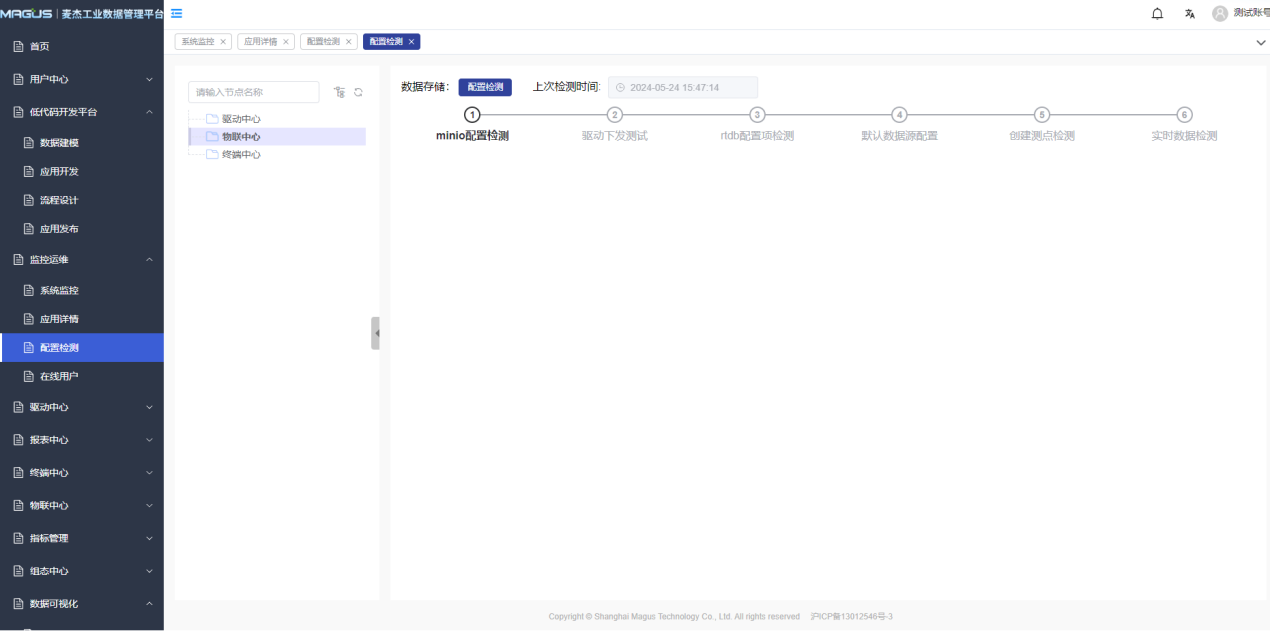Collapse the left tree panel handle
The image size is (1270, 631).
(x=376, y=333)
